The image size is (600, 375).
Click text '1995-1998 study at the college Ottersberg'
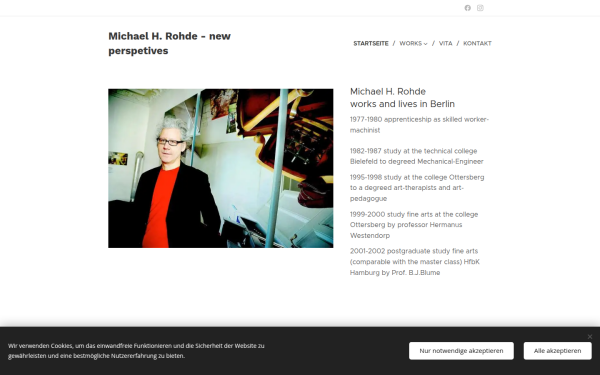click(417, 178)
